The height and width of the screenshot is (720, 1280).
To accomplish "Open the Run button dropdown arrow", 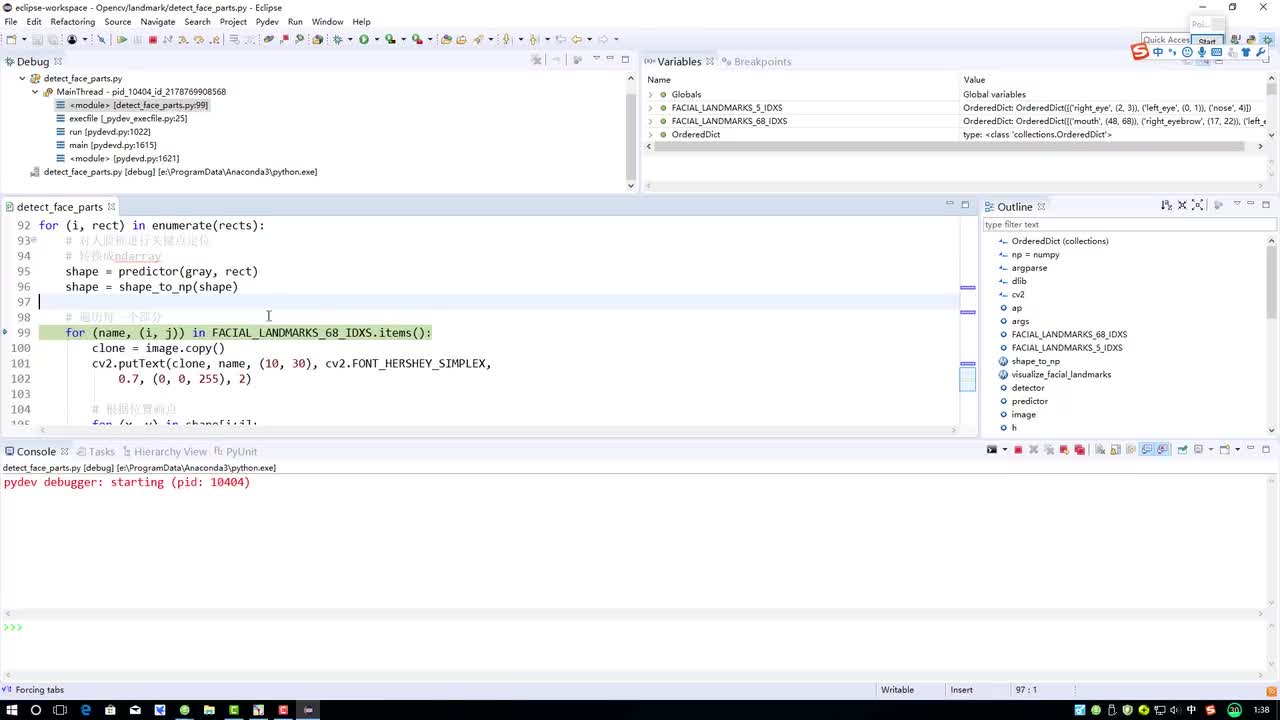I will [375, 40].
